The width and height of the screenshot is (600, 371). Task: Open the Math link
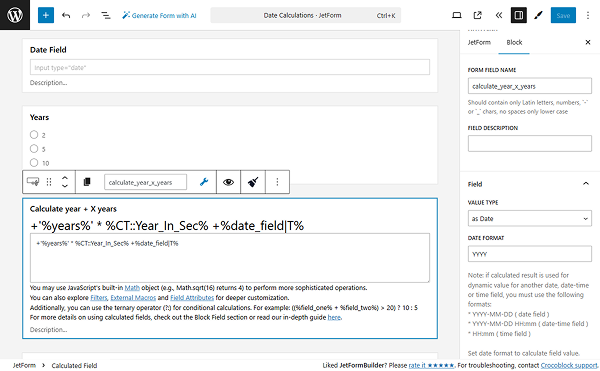(132, 288)
